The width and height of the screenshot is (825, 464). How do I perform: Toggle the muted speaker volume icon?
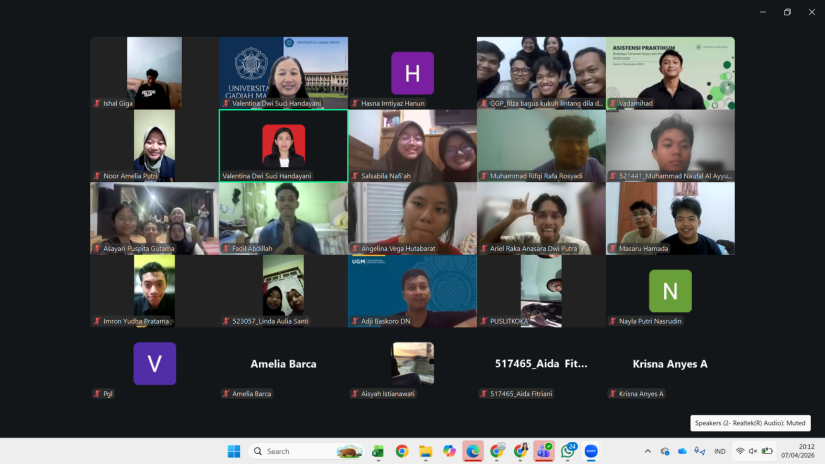tap(753, 451)
